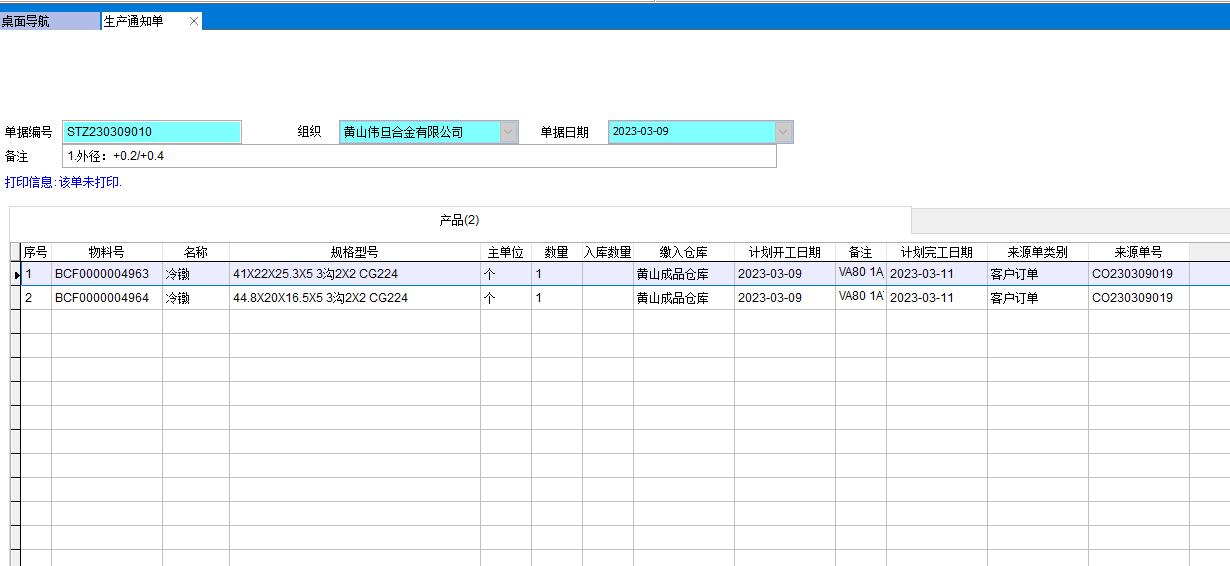Click into the 备注 text field
The height and width of the screenshot is (566, 1230).
point(419,156)
